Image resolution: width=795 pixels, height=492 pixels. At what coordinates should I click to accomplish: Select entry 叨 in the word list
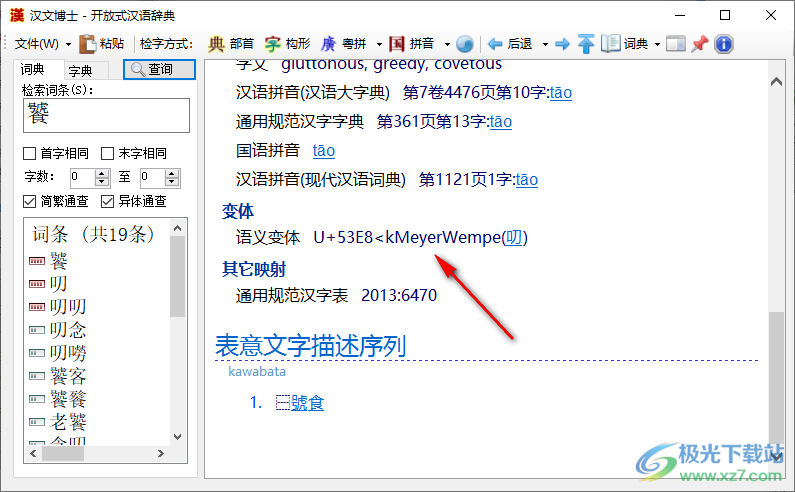tap(59, 284)
